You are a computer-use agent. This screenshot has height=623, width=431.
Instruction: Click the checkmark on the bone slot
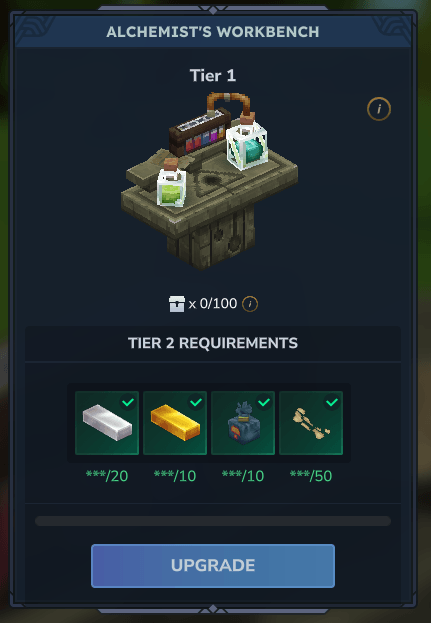coord(332,402)
